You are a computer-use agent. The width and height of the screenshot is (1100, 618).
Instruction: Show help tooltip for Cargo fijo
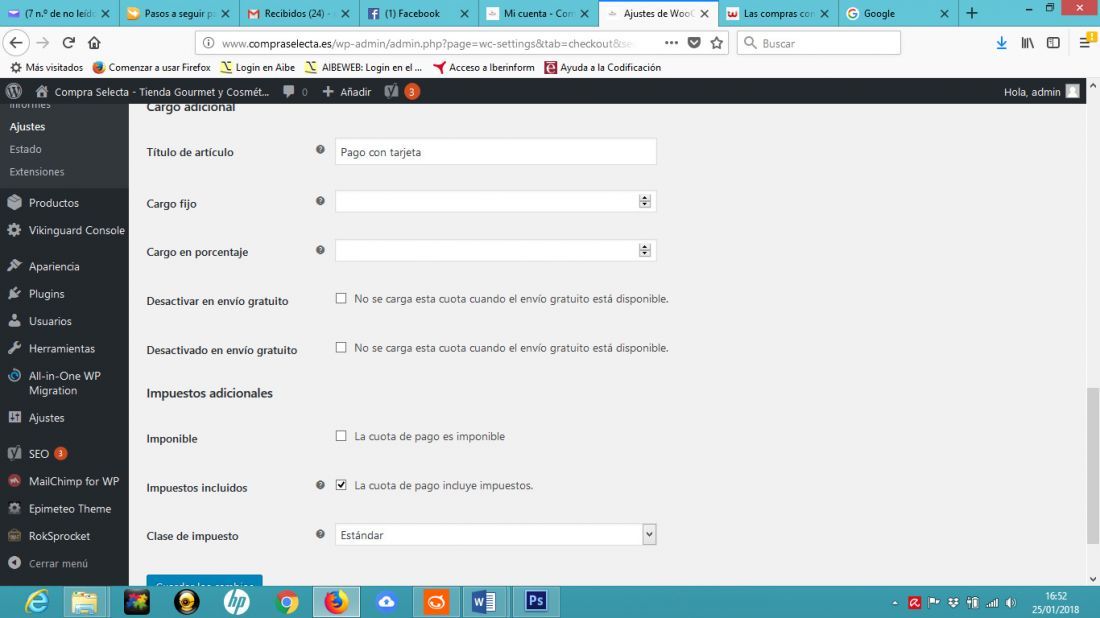point(320,201)
